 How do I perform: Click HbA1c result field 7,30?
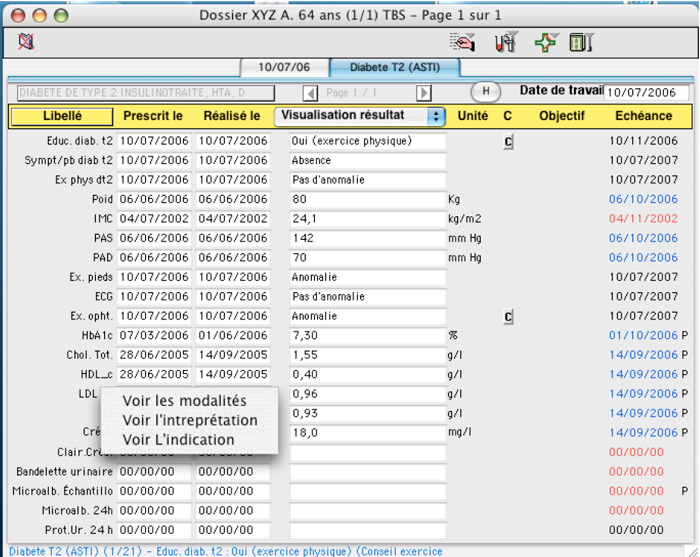[x=368, y=336]
